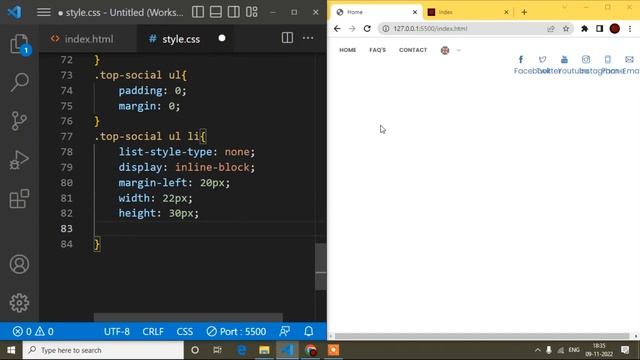The height and width of the screenshot is (360, 640).
Task: Open the Instagram social icon
Action: point(586,60)
